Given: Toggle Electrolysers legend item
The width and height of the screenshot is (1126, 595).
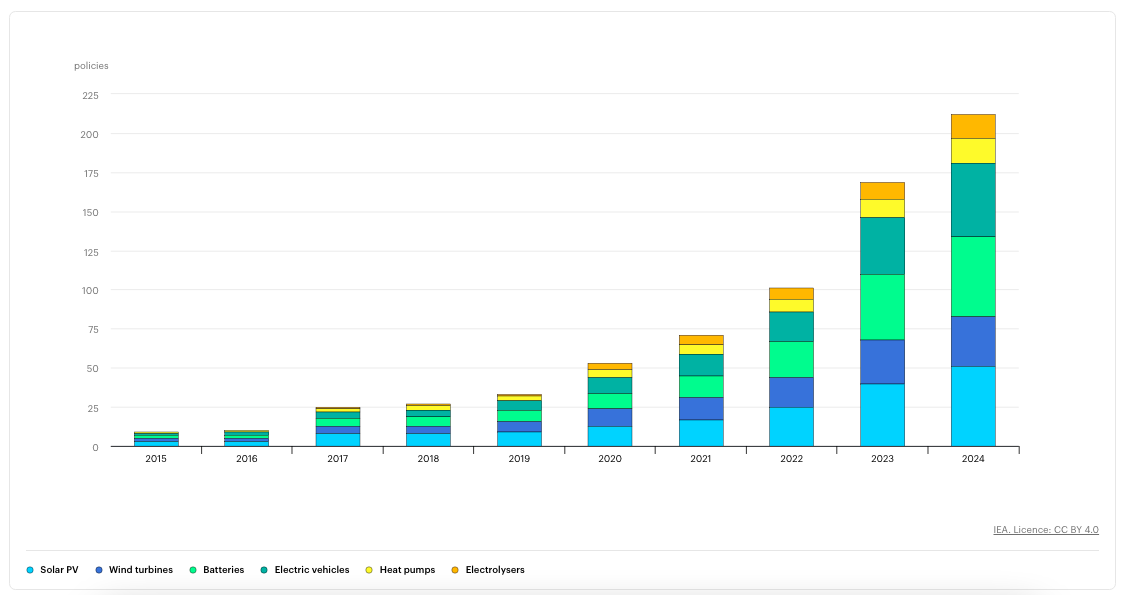Looking at the screenshot, I should (488, 570).
